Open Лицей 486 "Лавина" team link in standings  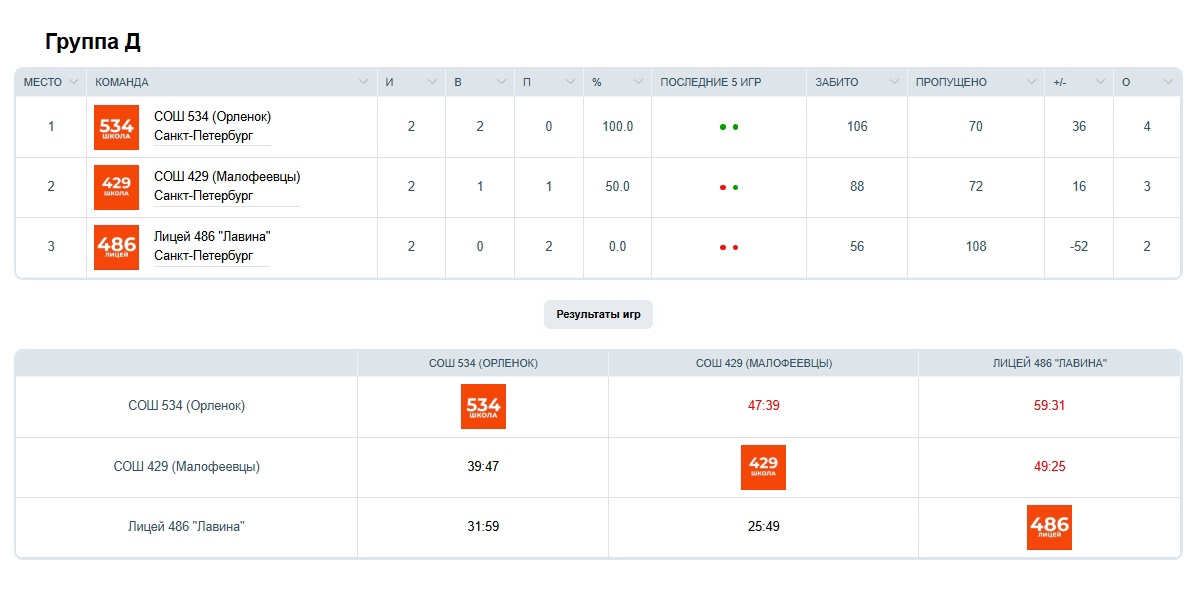click(x=212, y=237)
